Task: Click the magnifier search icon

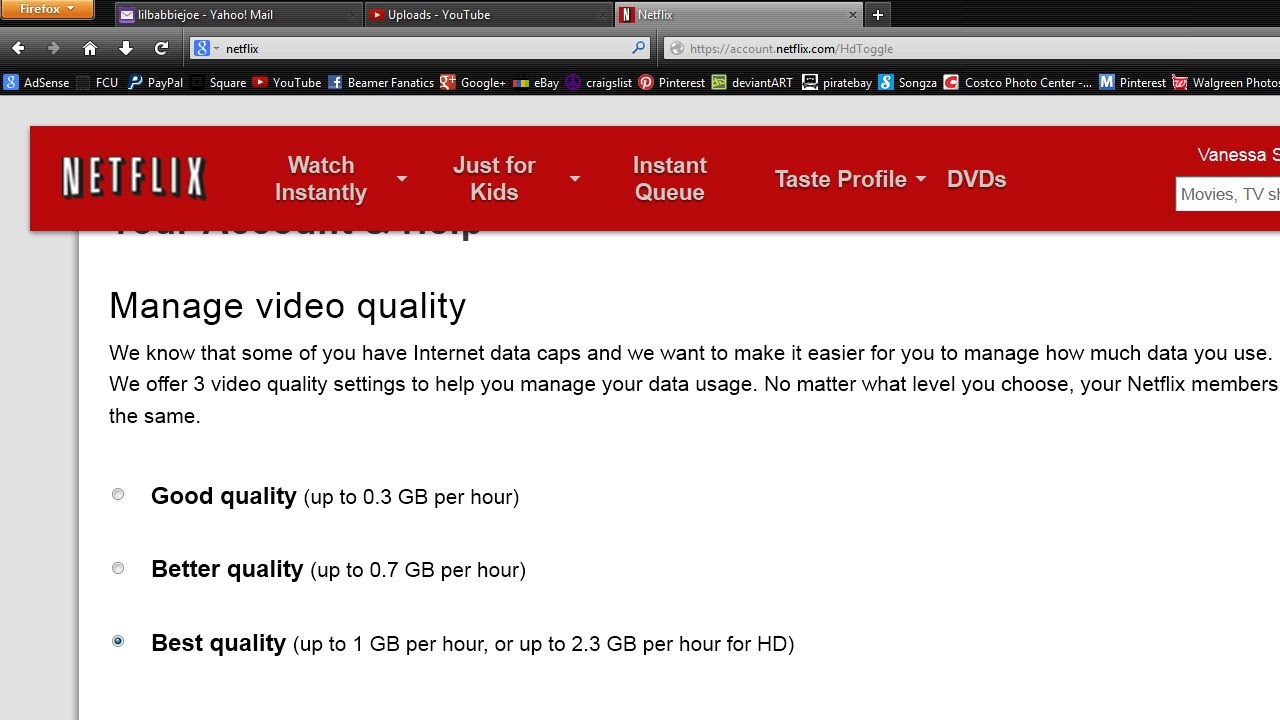Action: pyautogui.click(x=639, y=48)
